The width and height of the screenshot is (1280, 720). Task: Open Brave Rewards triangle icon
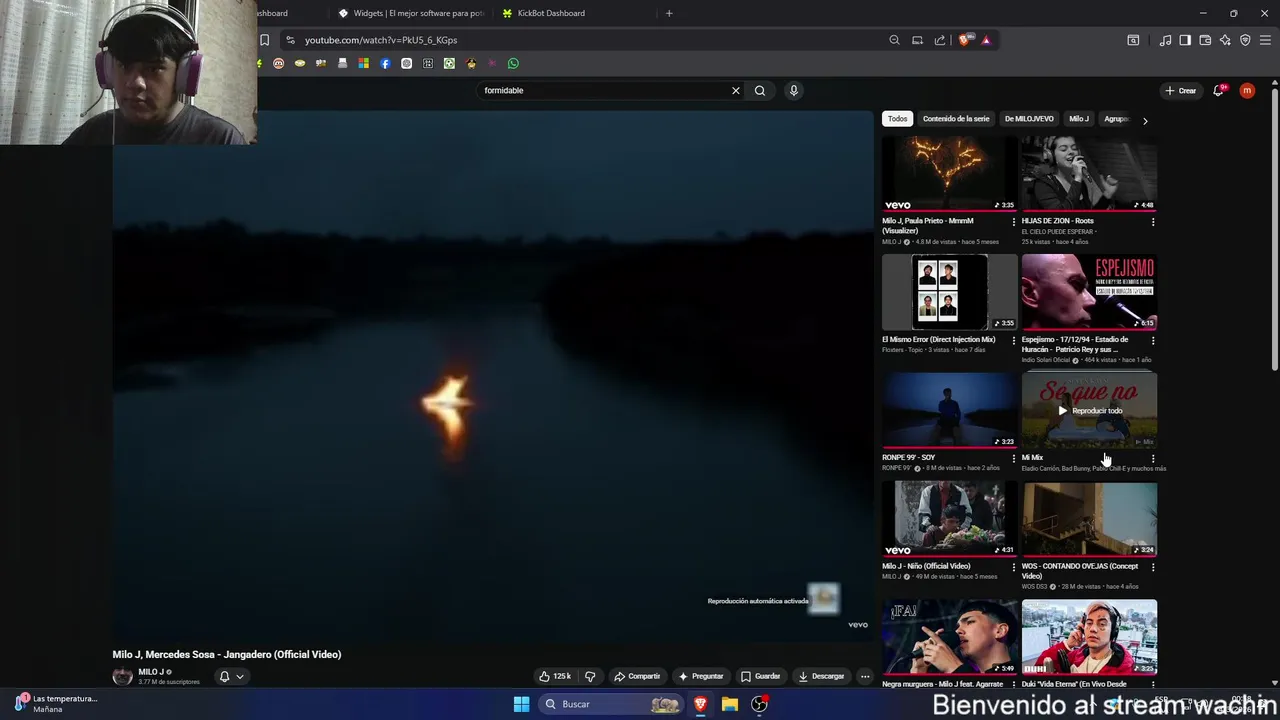(986, 40)
